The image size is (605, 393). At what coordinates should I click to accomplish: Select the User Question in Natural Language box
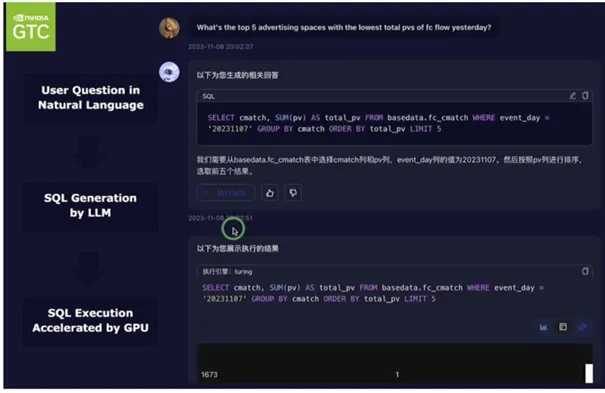pyautogui.click(x=91, y=98)
